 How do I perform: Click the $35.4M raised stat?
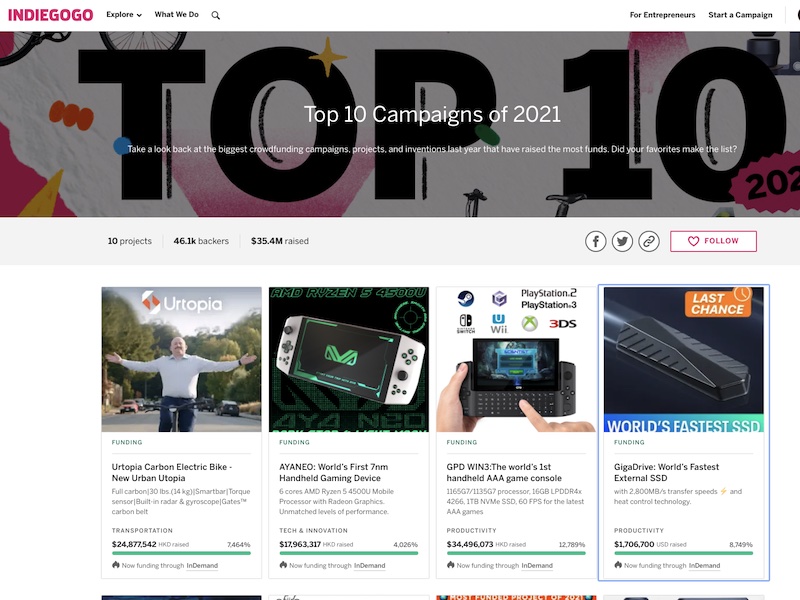pos(280,241)
